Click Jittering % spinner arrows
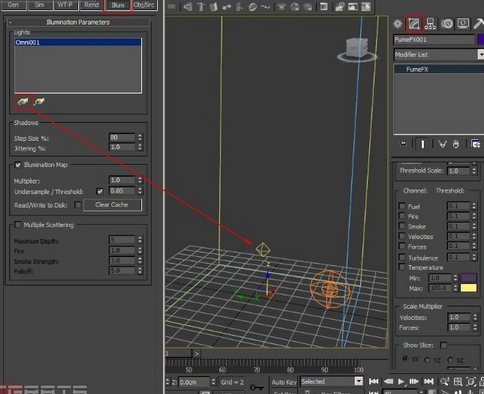 pos(140,147)
